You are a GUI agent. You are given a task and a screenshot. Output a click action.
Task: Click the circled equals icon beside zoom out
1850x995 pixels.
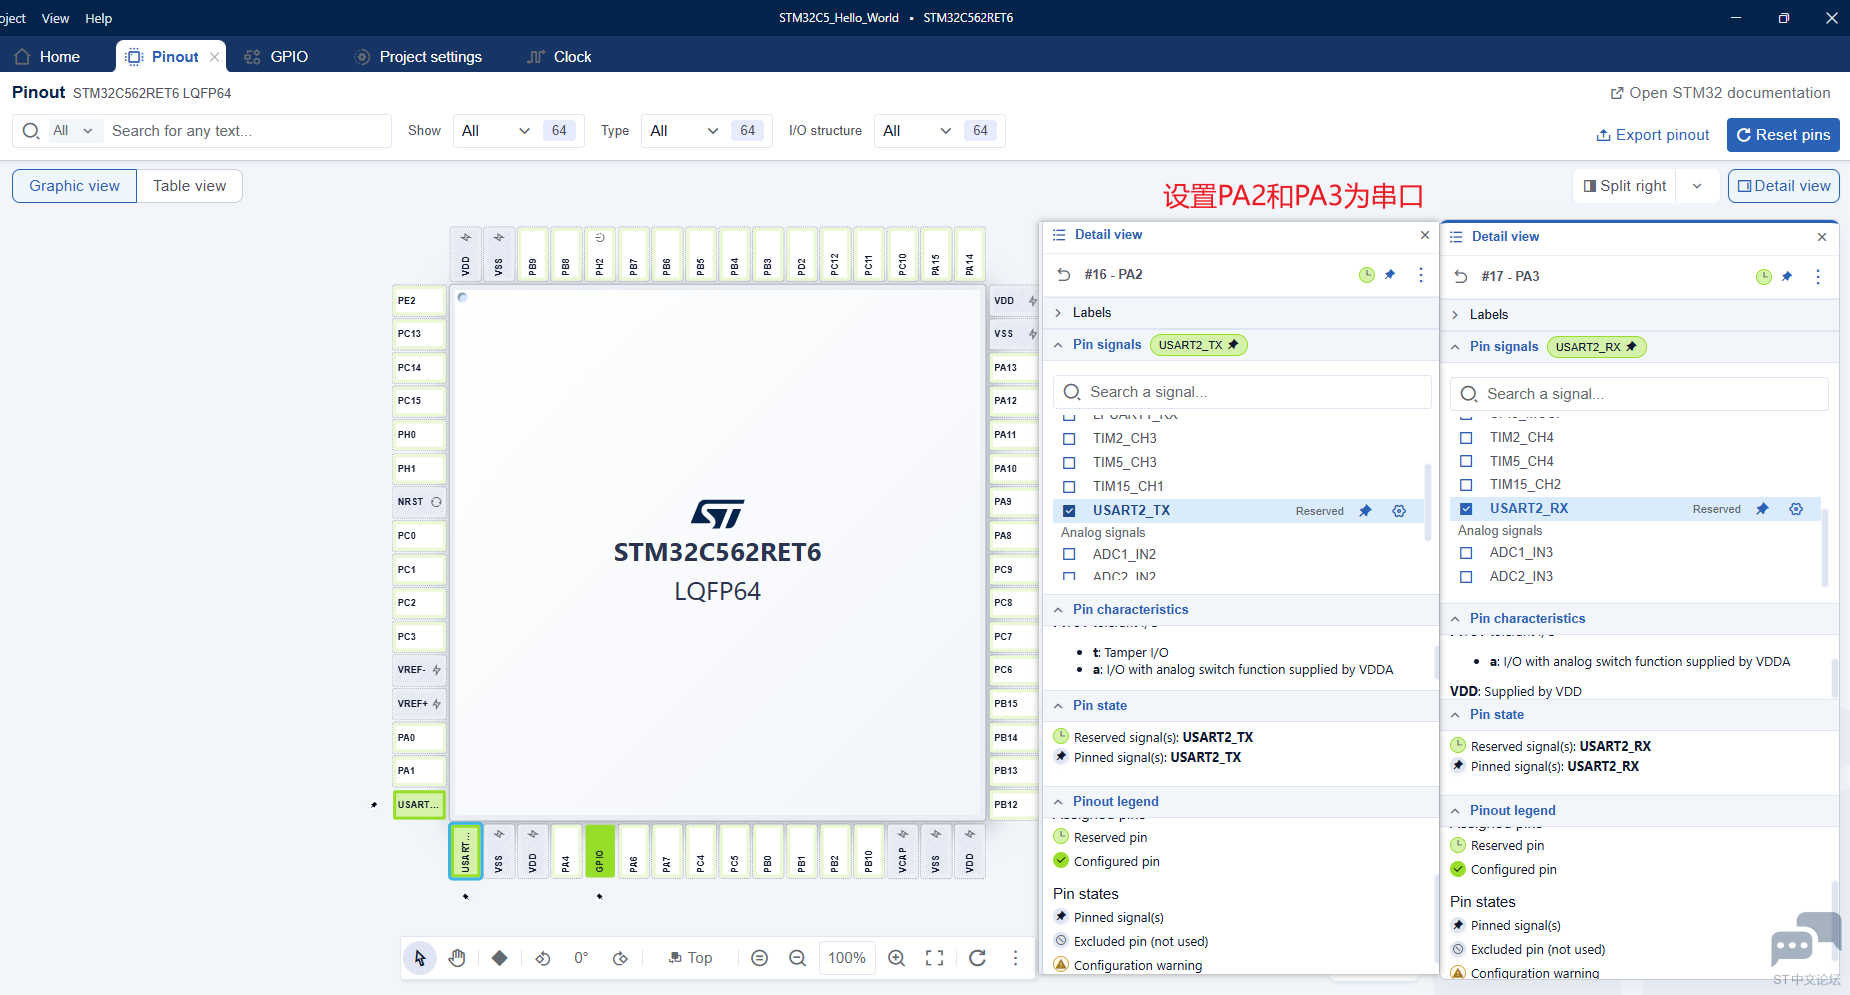[x=760, y=958]
